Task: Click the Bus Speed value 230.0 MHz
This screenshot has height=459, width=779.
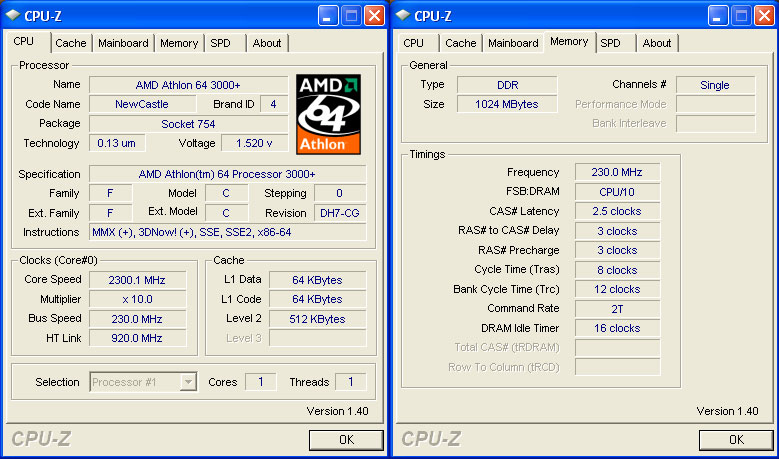Action: tap(138, 319)
